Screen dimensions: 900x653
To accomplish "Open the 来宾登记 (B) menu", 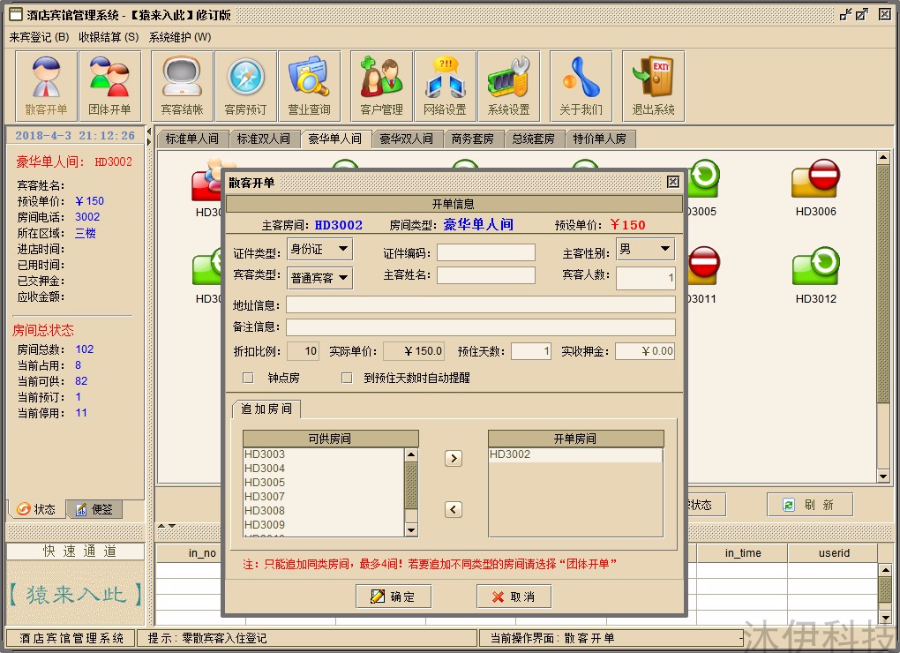I will [x=39, y=37].
